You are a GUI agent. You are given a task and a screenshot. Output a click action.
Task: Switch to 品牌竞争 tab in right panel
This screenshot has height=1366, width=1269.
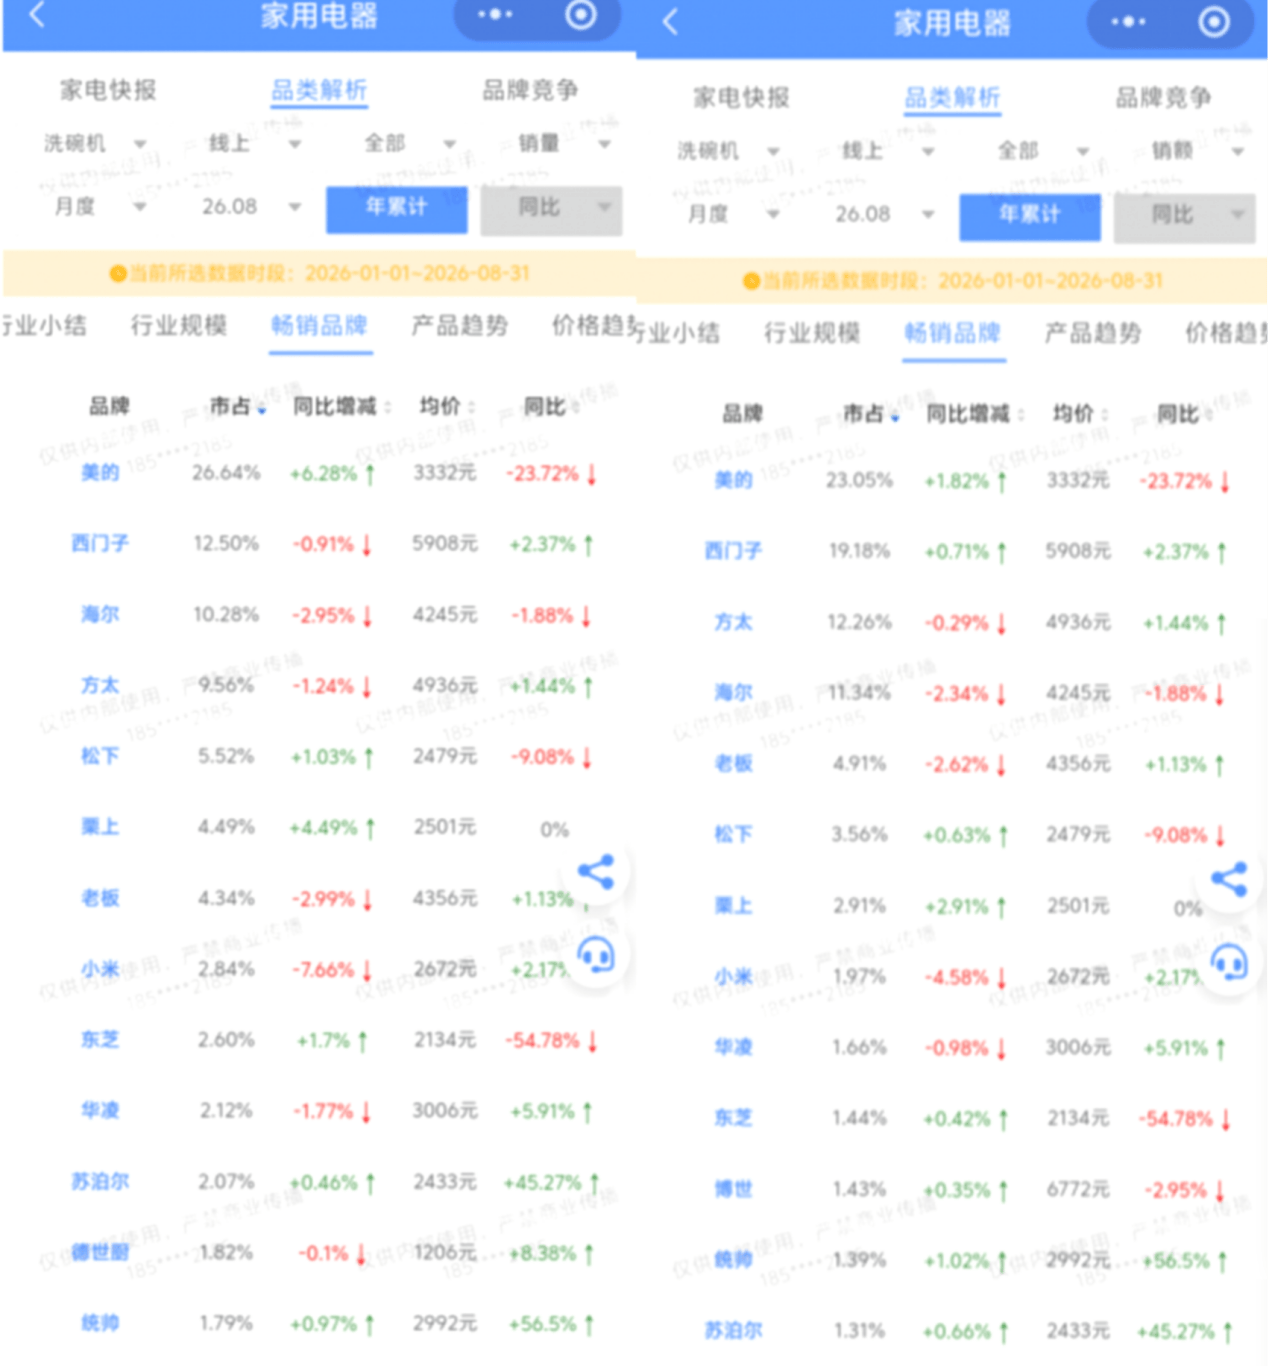1163,97
